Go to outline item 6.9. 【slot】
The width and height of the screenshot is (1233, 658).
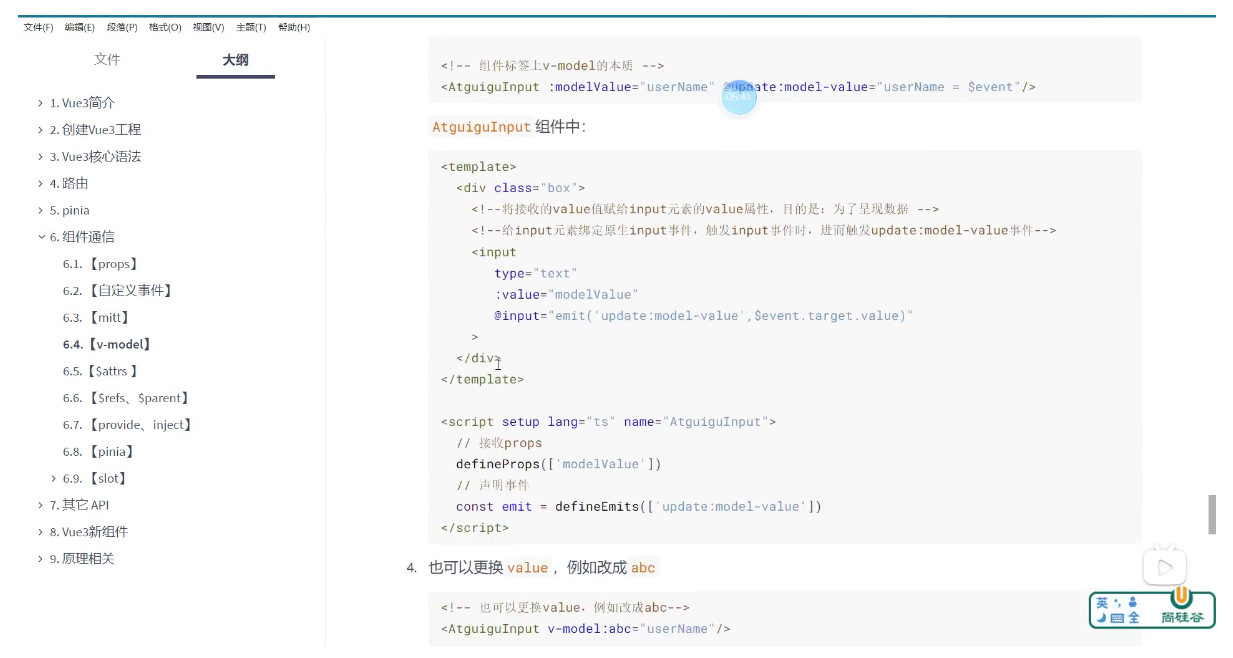pos(95,478)
